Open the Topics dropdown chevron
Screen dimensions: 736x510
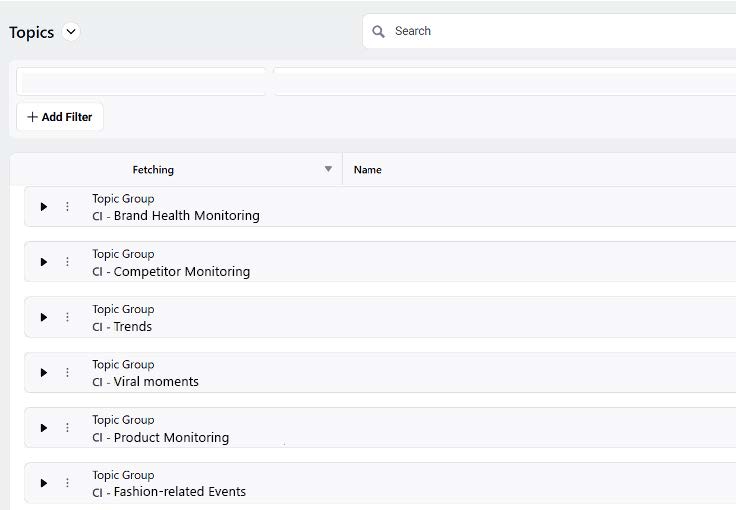click(x=71, y=31)
